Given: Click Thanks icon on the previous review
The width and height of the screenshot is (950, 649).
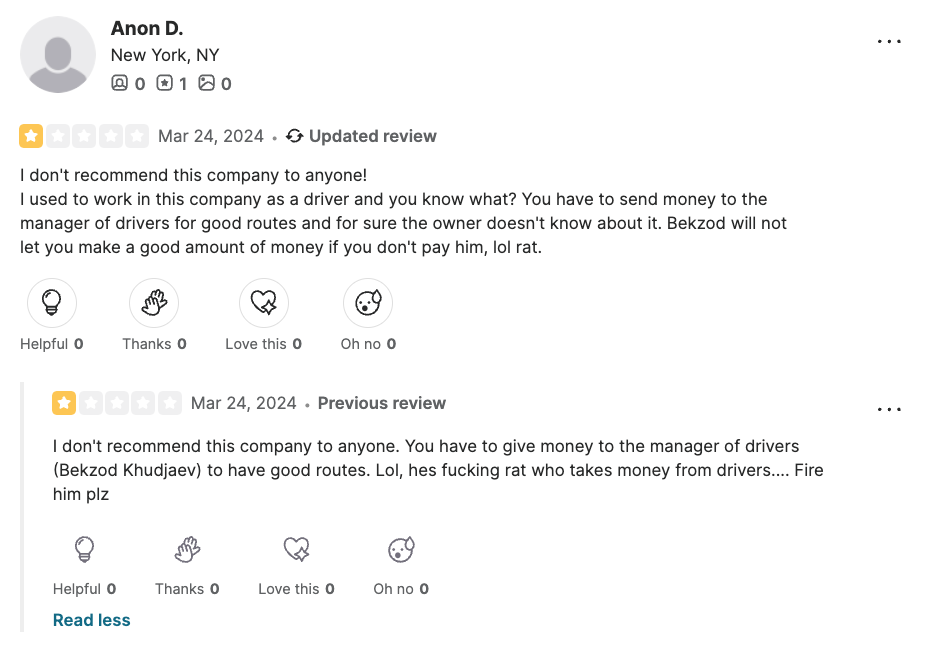Looking at the screenshot, I should pyautogui.click(x=187, y=549).
